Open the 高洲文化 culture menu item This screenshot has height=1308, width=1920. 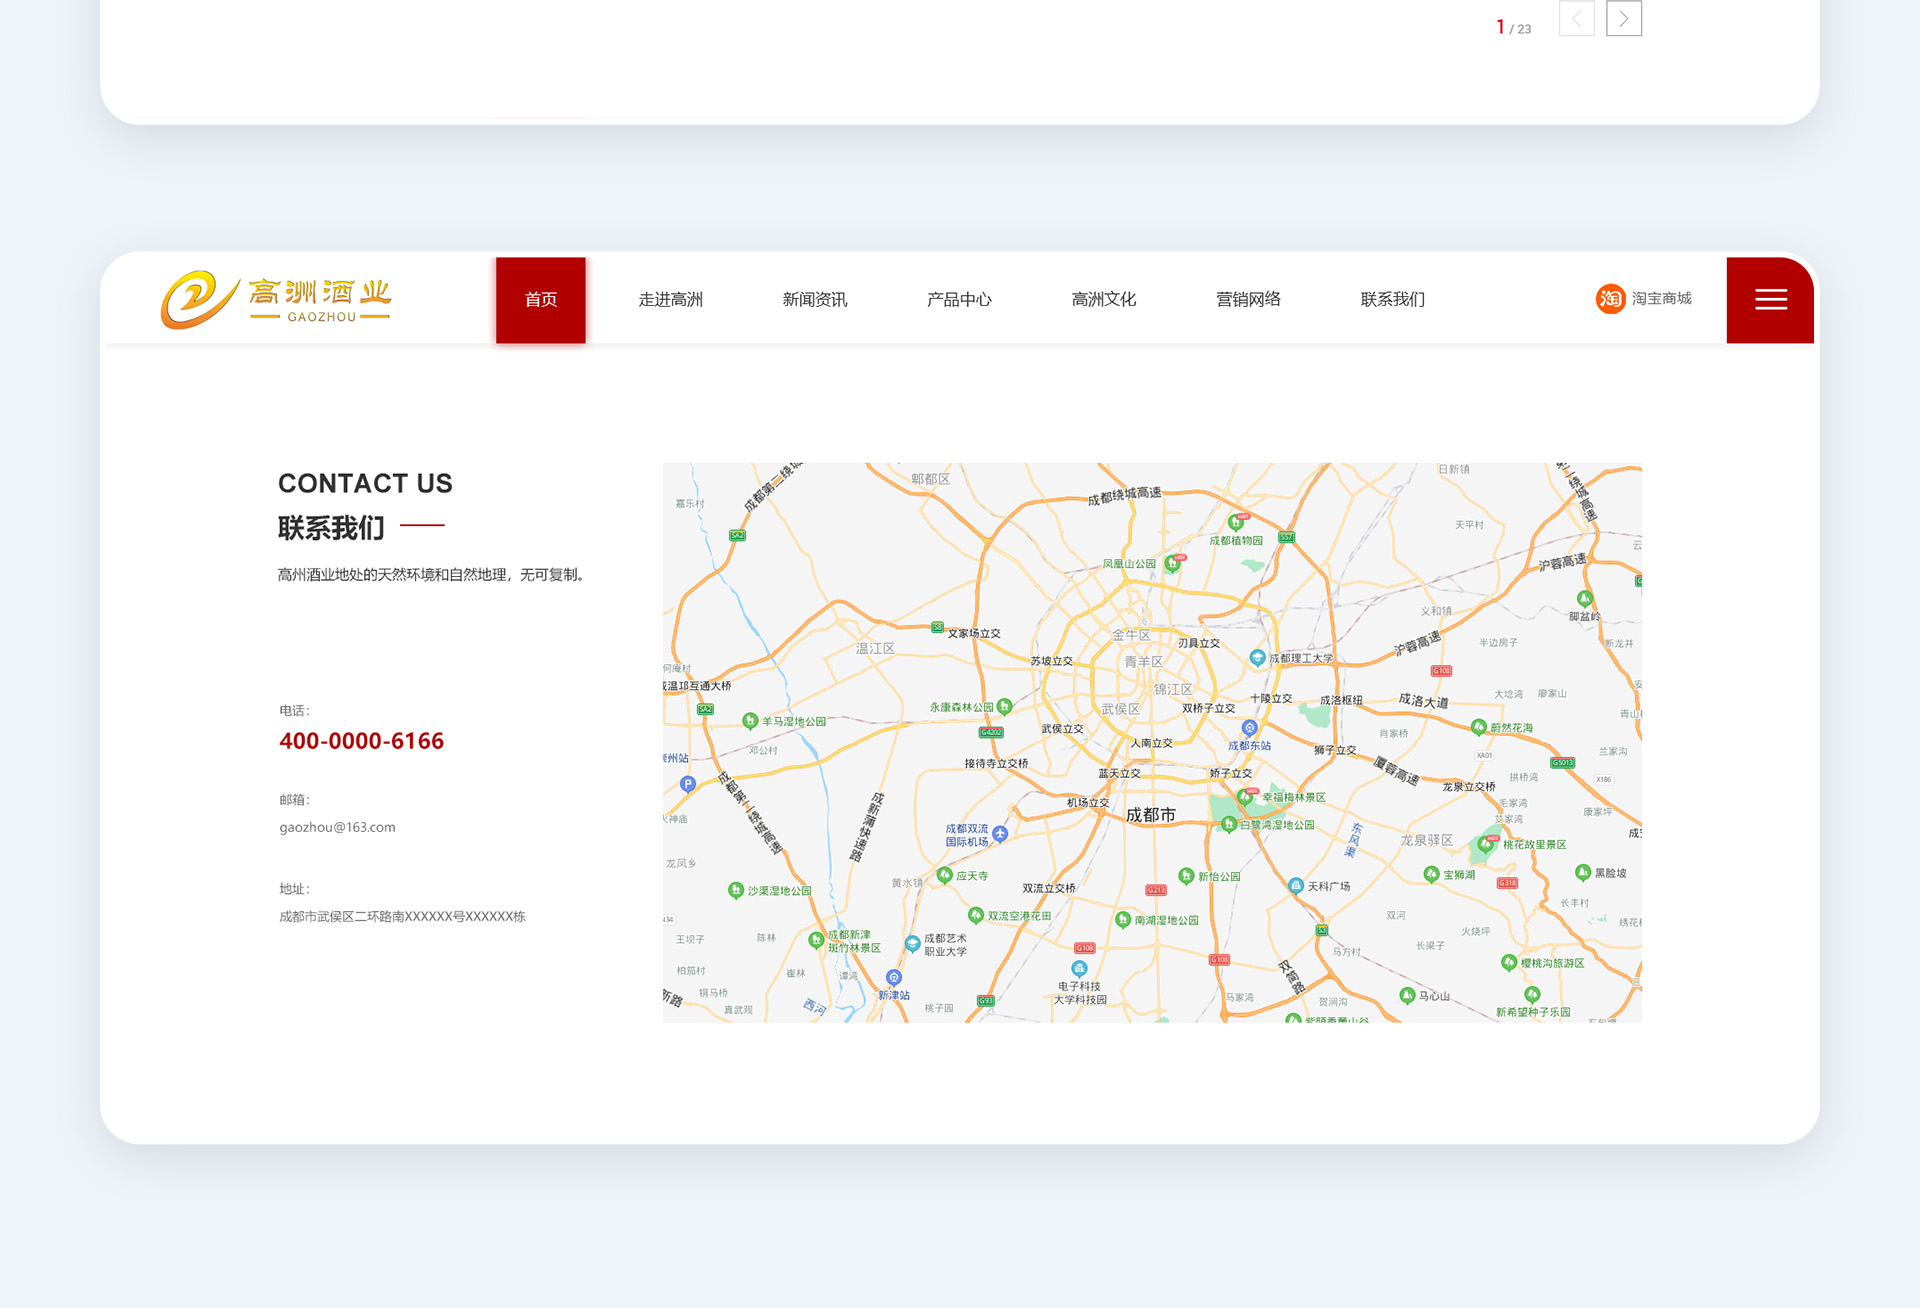(x=1104, y=300)
